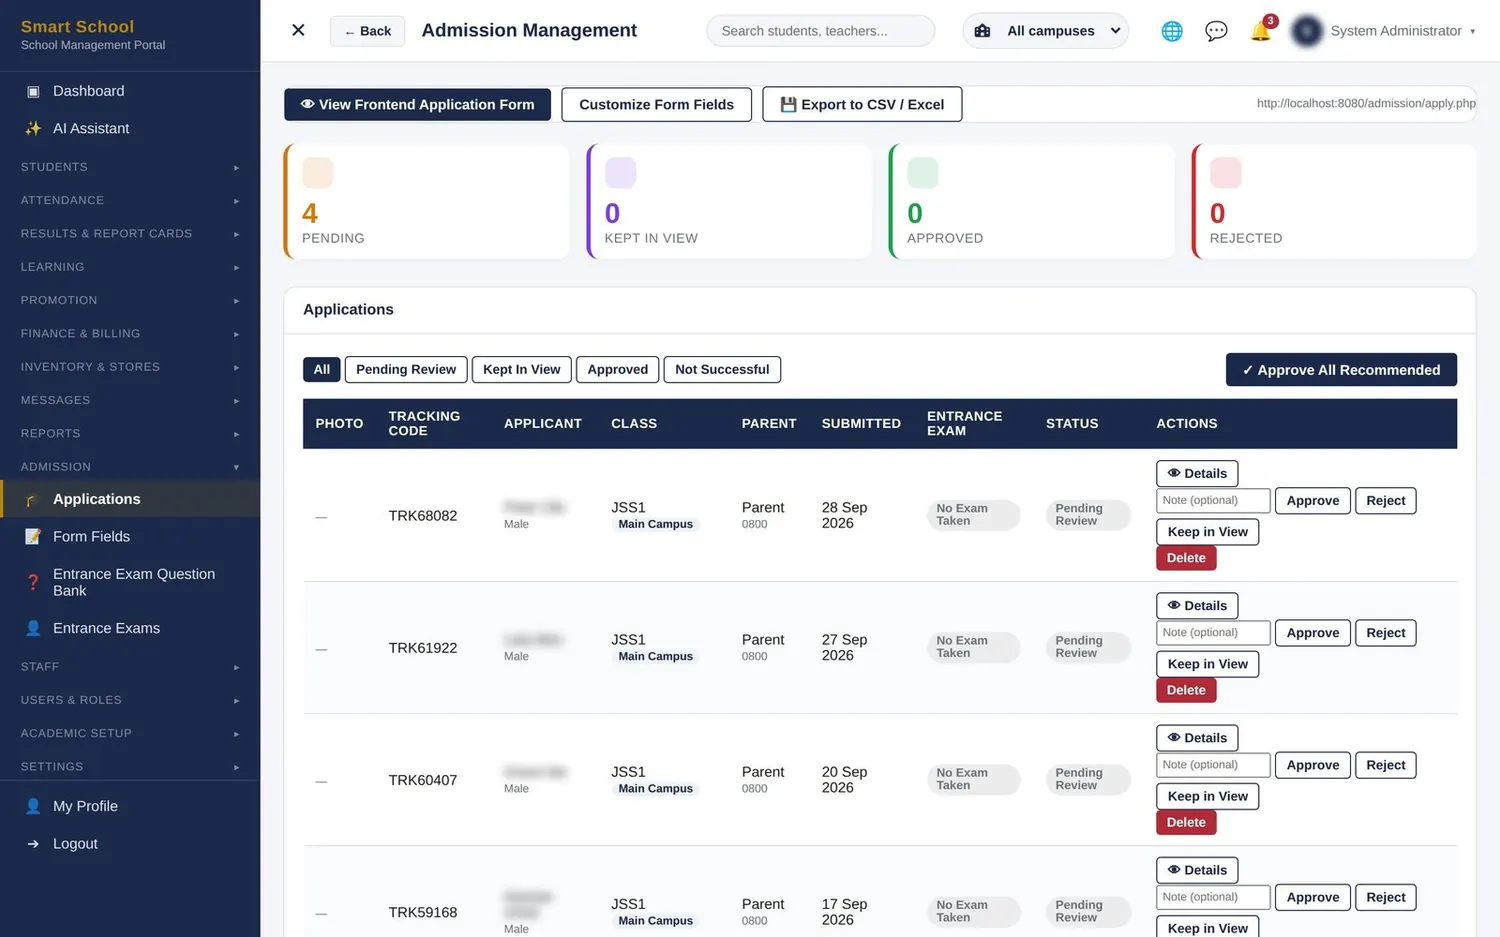Reject application TRK60407
Viewport: 1500px width, 937px height.
pyautogui.click(x=1386, y=765)
